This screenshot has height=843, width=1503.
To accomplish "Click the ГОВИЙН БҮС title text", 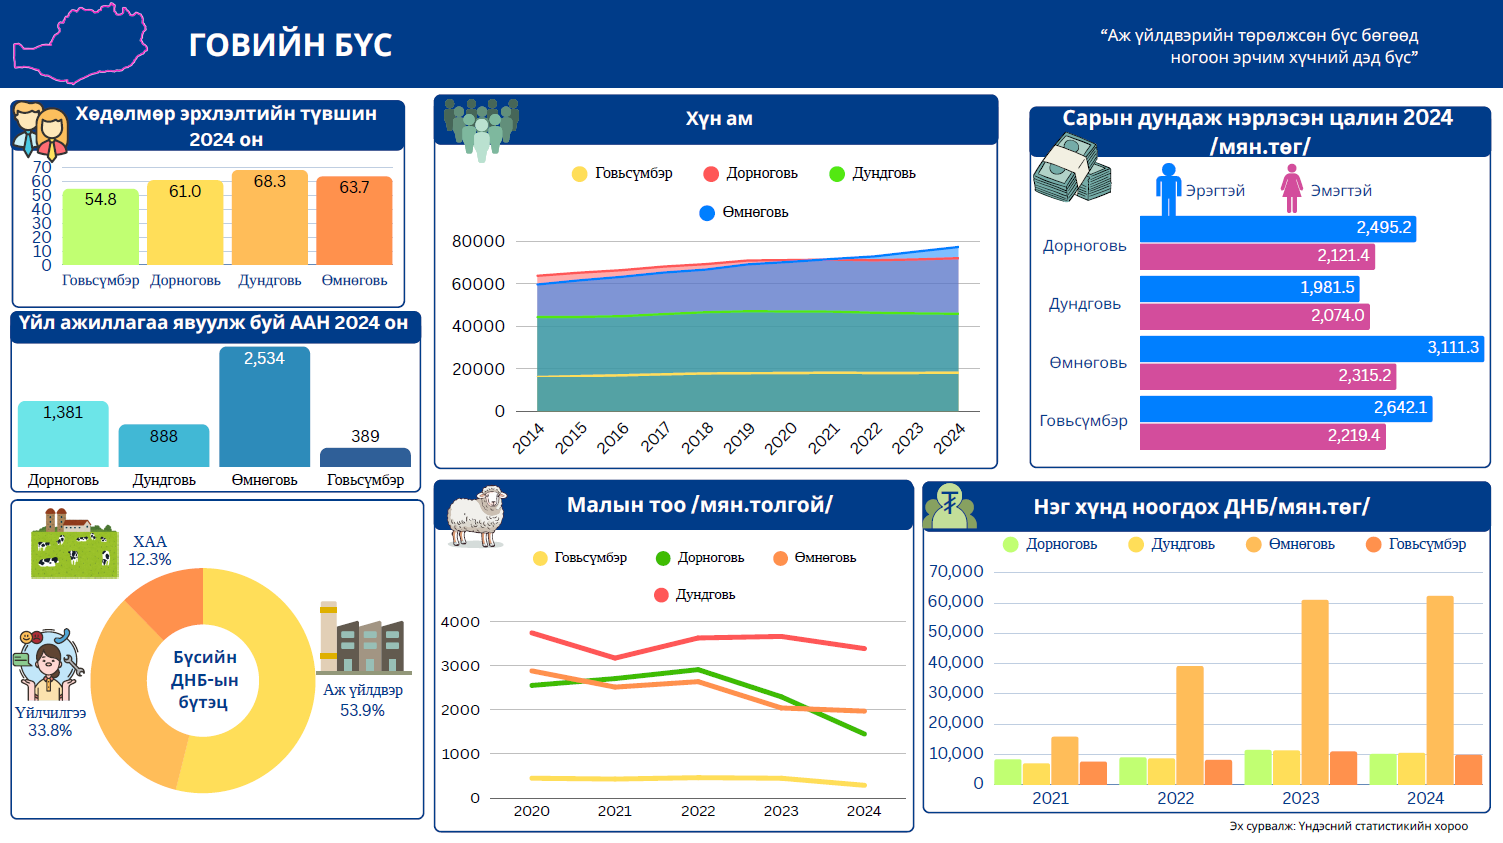I will click(290, 45).
